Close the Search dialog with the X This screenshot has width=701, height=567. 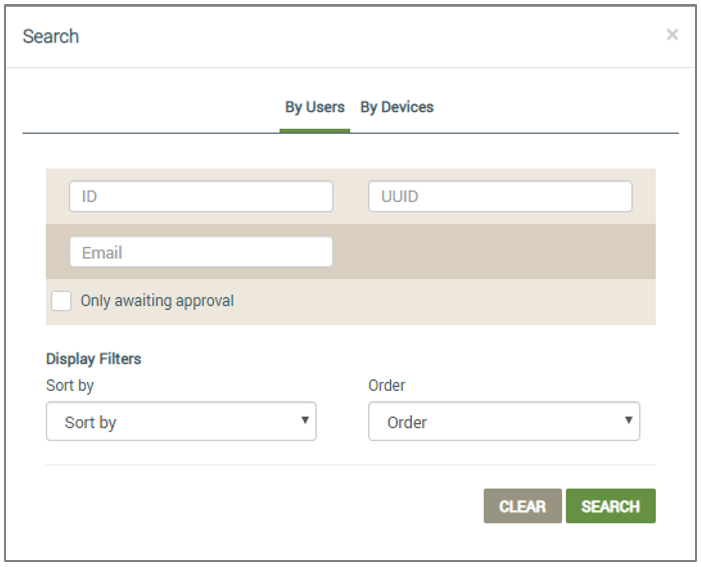672,34
